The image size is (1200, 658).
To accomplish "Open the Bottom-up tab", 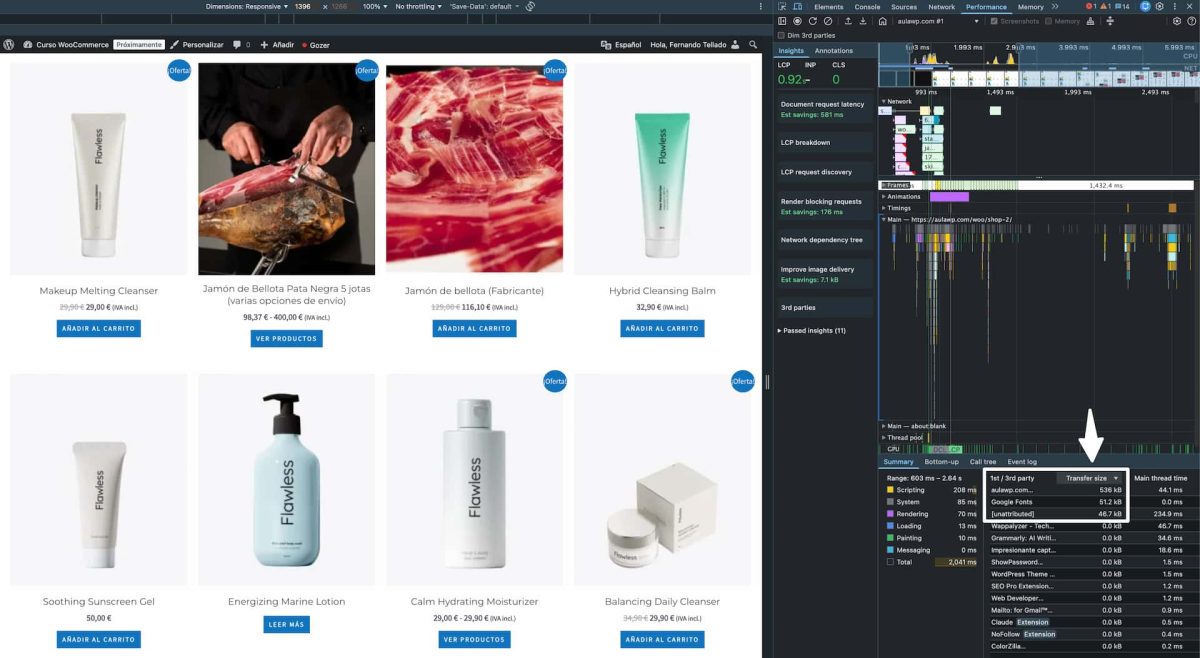I will (941, 461).
